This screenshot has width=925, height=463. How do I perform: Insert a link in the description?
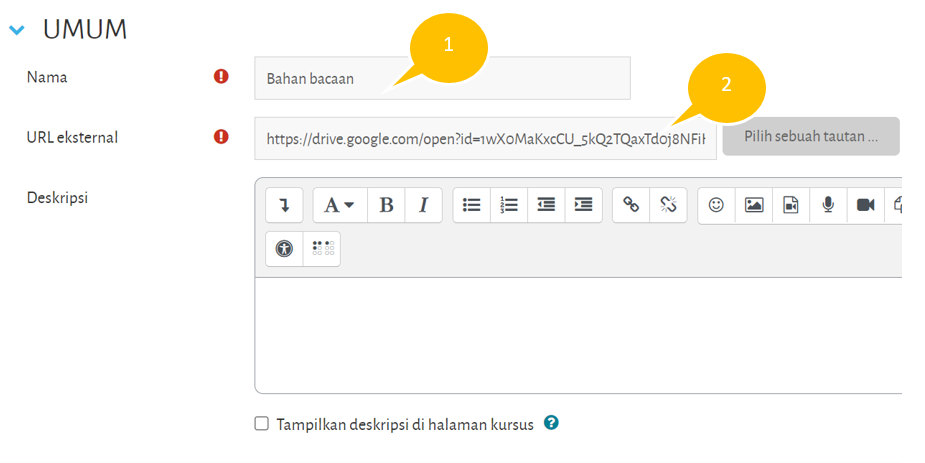pos(631,205)
